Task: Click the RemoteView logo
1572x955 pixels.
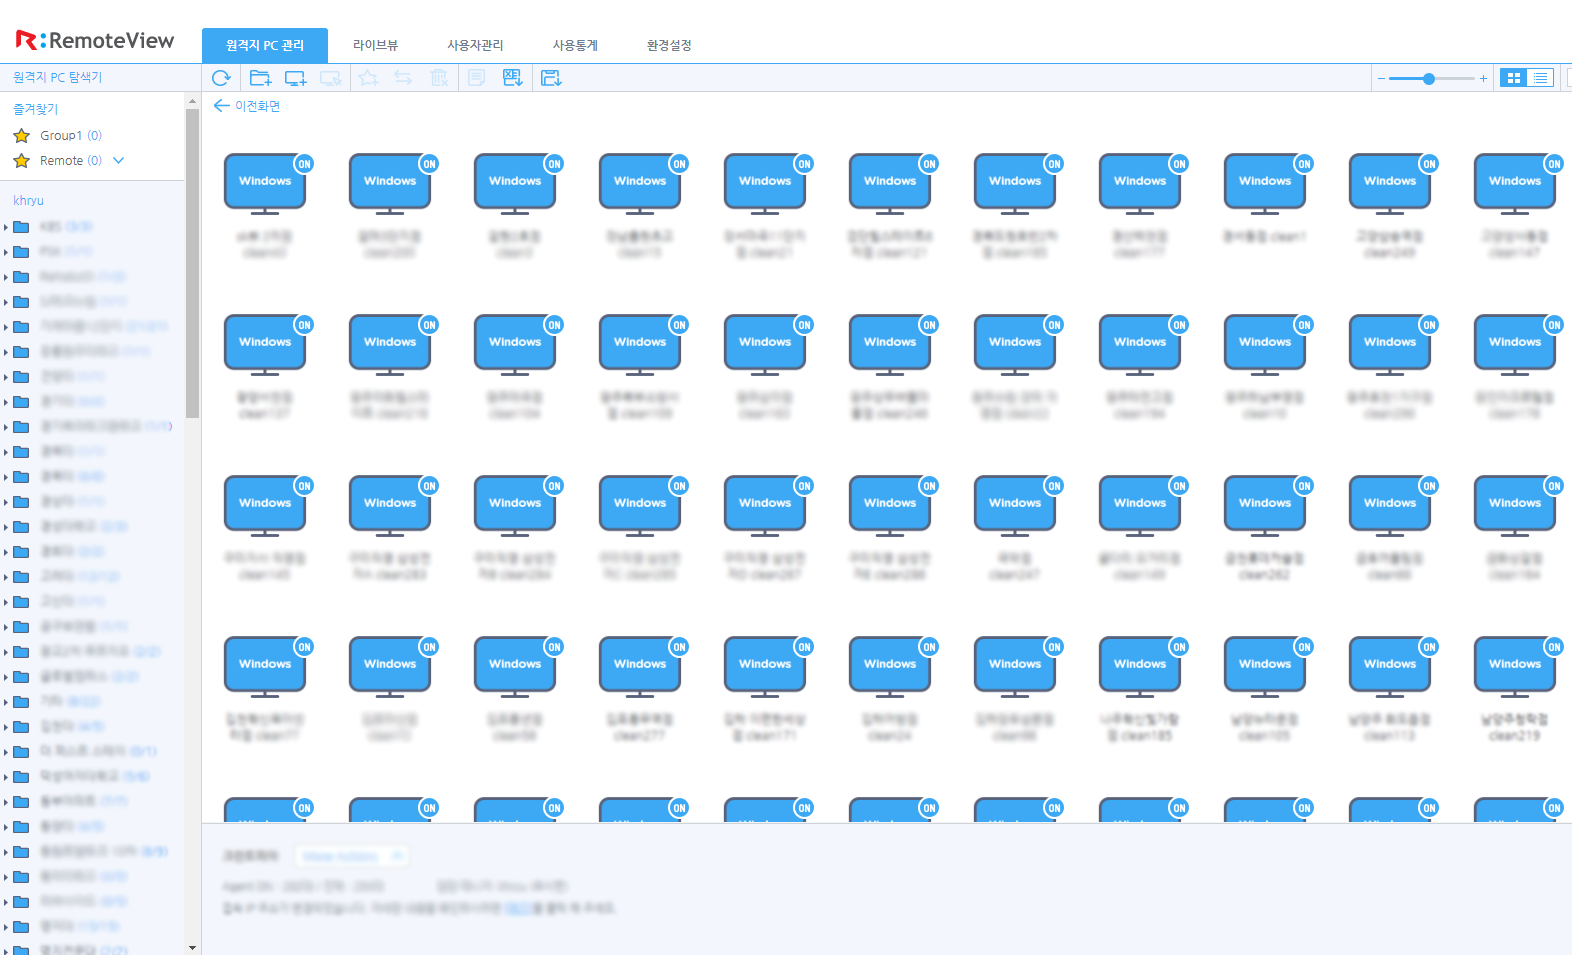Action: (x=95, y=40)
